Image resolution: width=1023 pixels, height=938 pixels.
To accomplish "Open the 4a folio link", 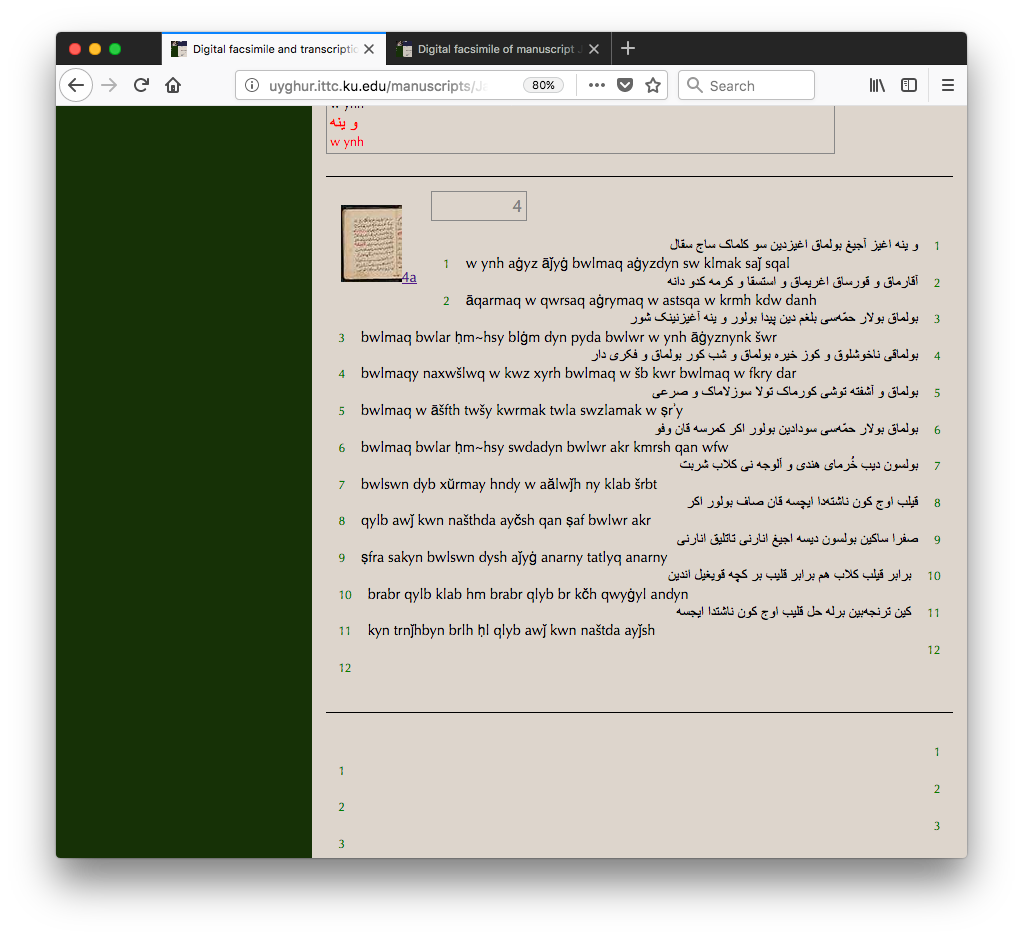I will tap(409, 277).
